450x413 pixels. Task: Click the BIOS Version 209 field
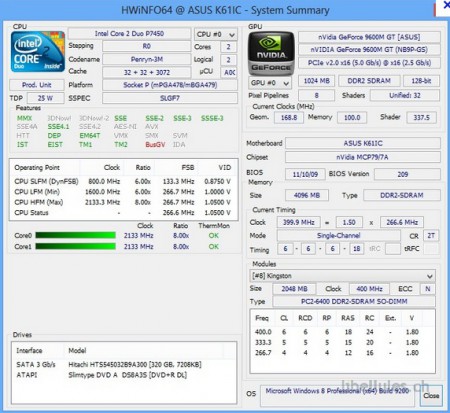[x=407, y=174]
